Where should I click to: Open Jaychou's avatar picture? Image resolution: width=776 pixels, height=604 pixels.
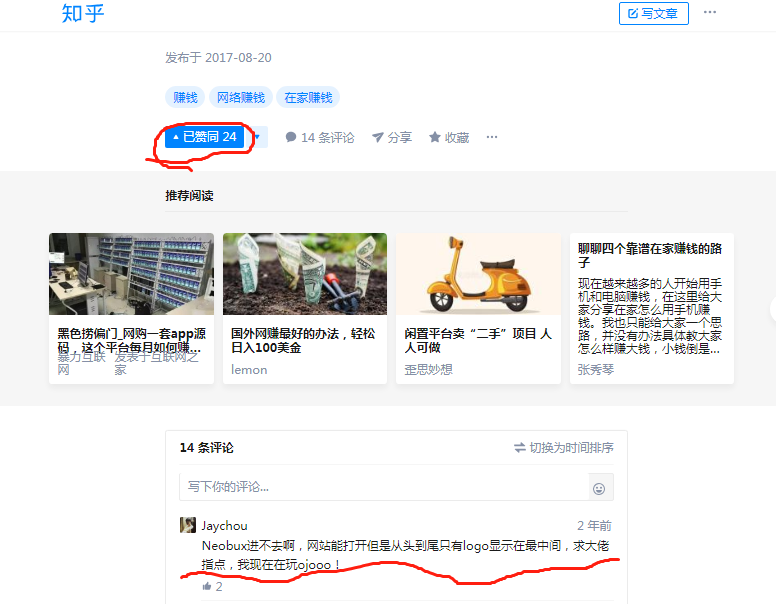tap(188, 525)
